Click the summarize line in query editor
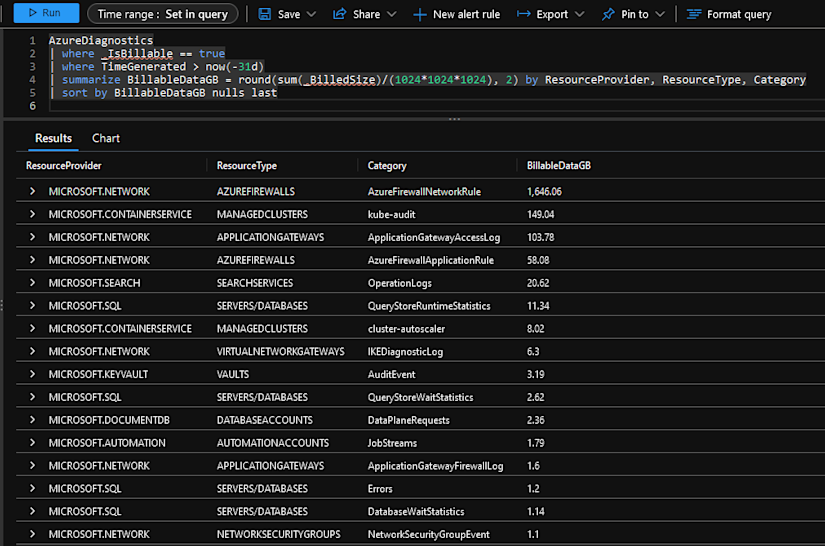The height and width of the screenshot is (546, 825). coord(428,79)
